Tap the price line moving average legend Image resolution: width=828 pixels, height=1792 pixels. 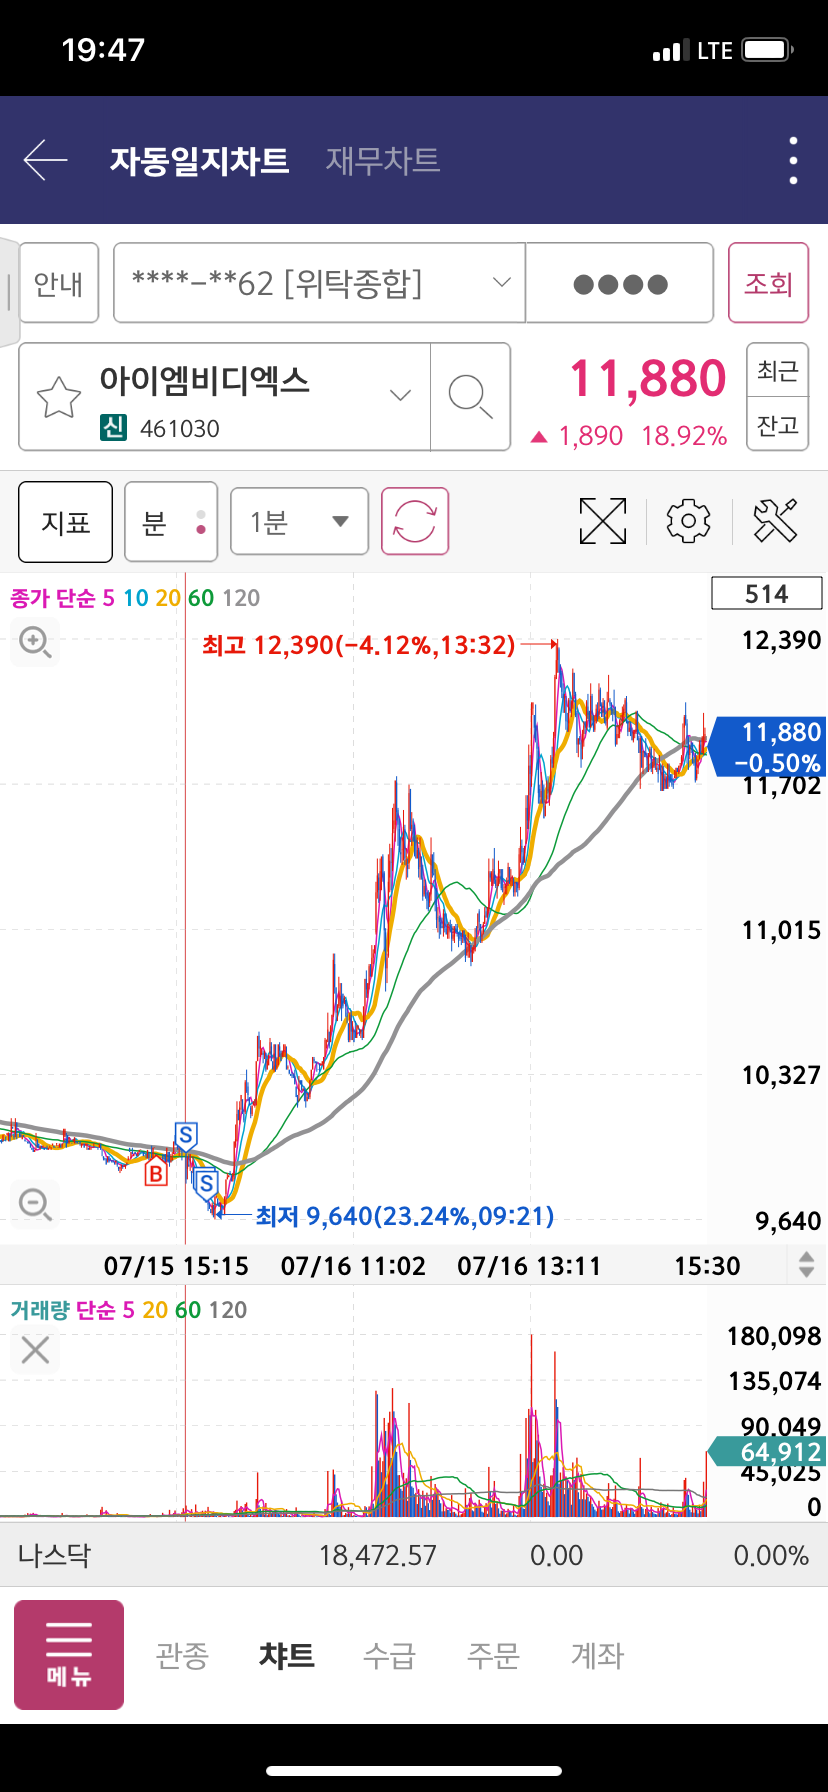coord(135,598)
